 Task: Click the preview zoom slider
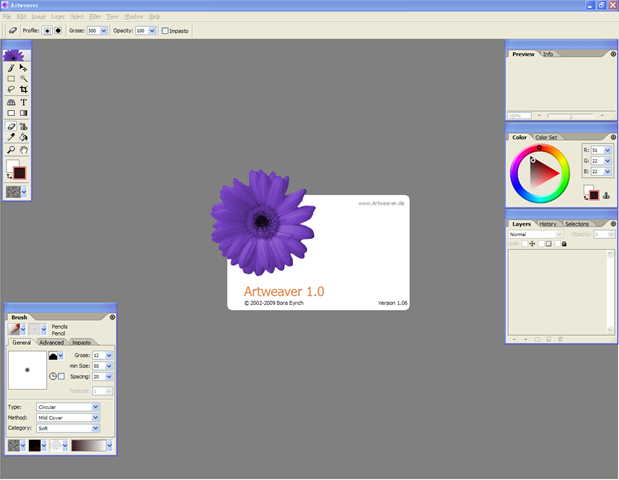[x=570, y=116]
